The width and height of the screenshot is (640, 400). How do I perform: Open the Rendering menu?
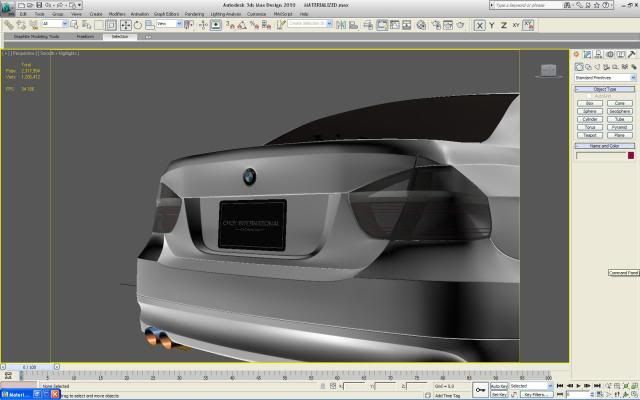[x=194, y=14]
